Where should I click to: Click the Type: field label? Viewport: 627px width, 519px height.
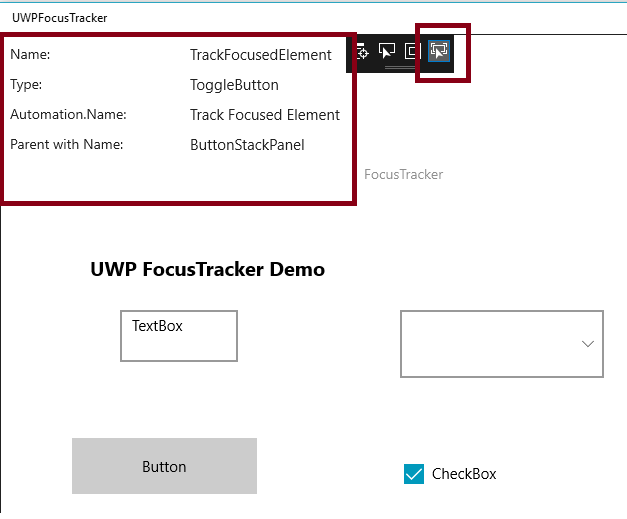(x=26, y=85)
